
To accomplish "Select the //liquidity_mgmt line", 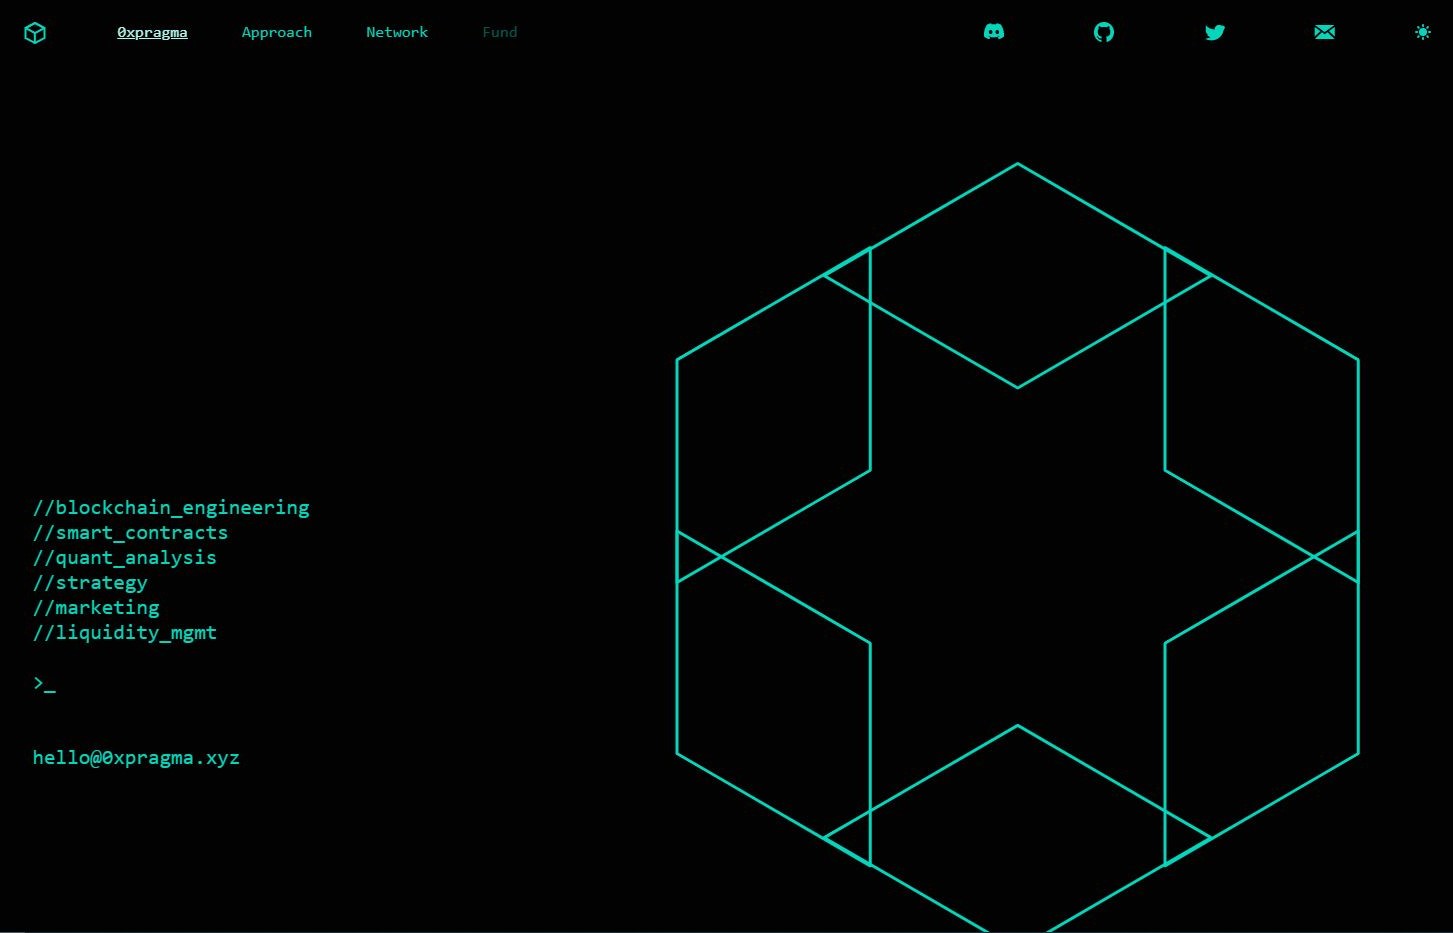I will pos(125,632).
